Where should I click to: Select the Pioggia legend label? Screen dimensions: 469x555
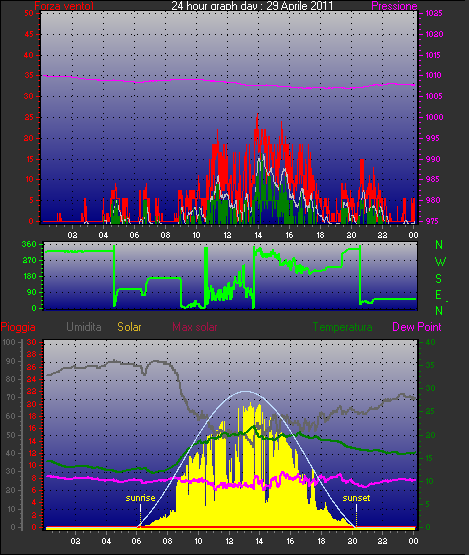pos(18,327)
